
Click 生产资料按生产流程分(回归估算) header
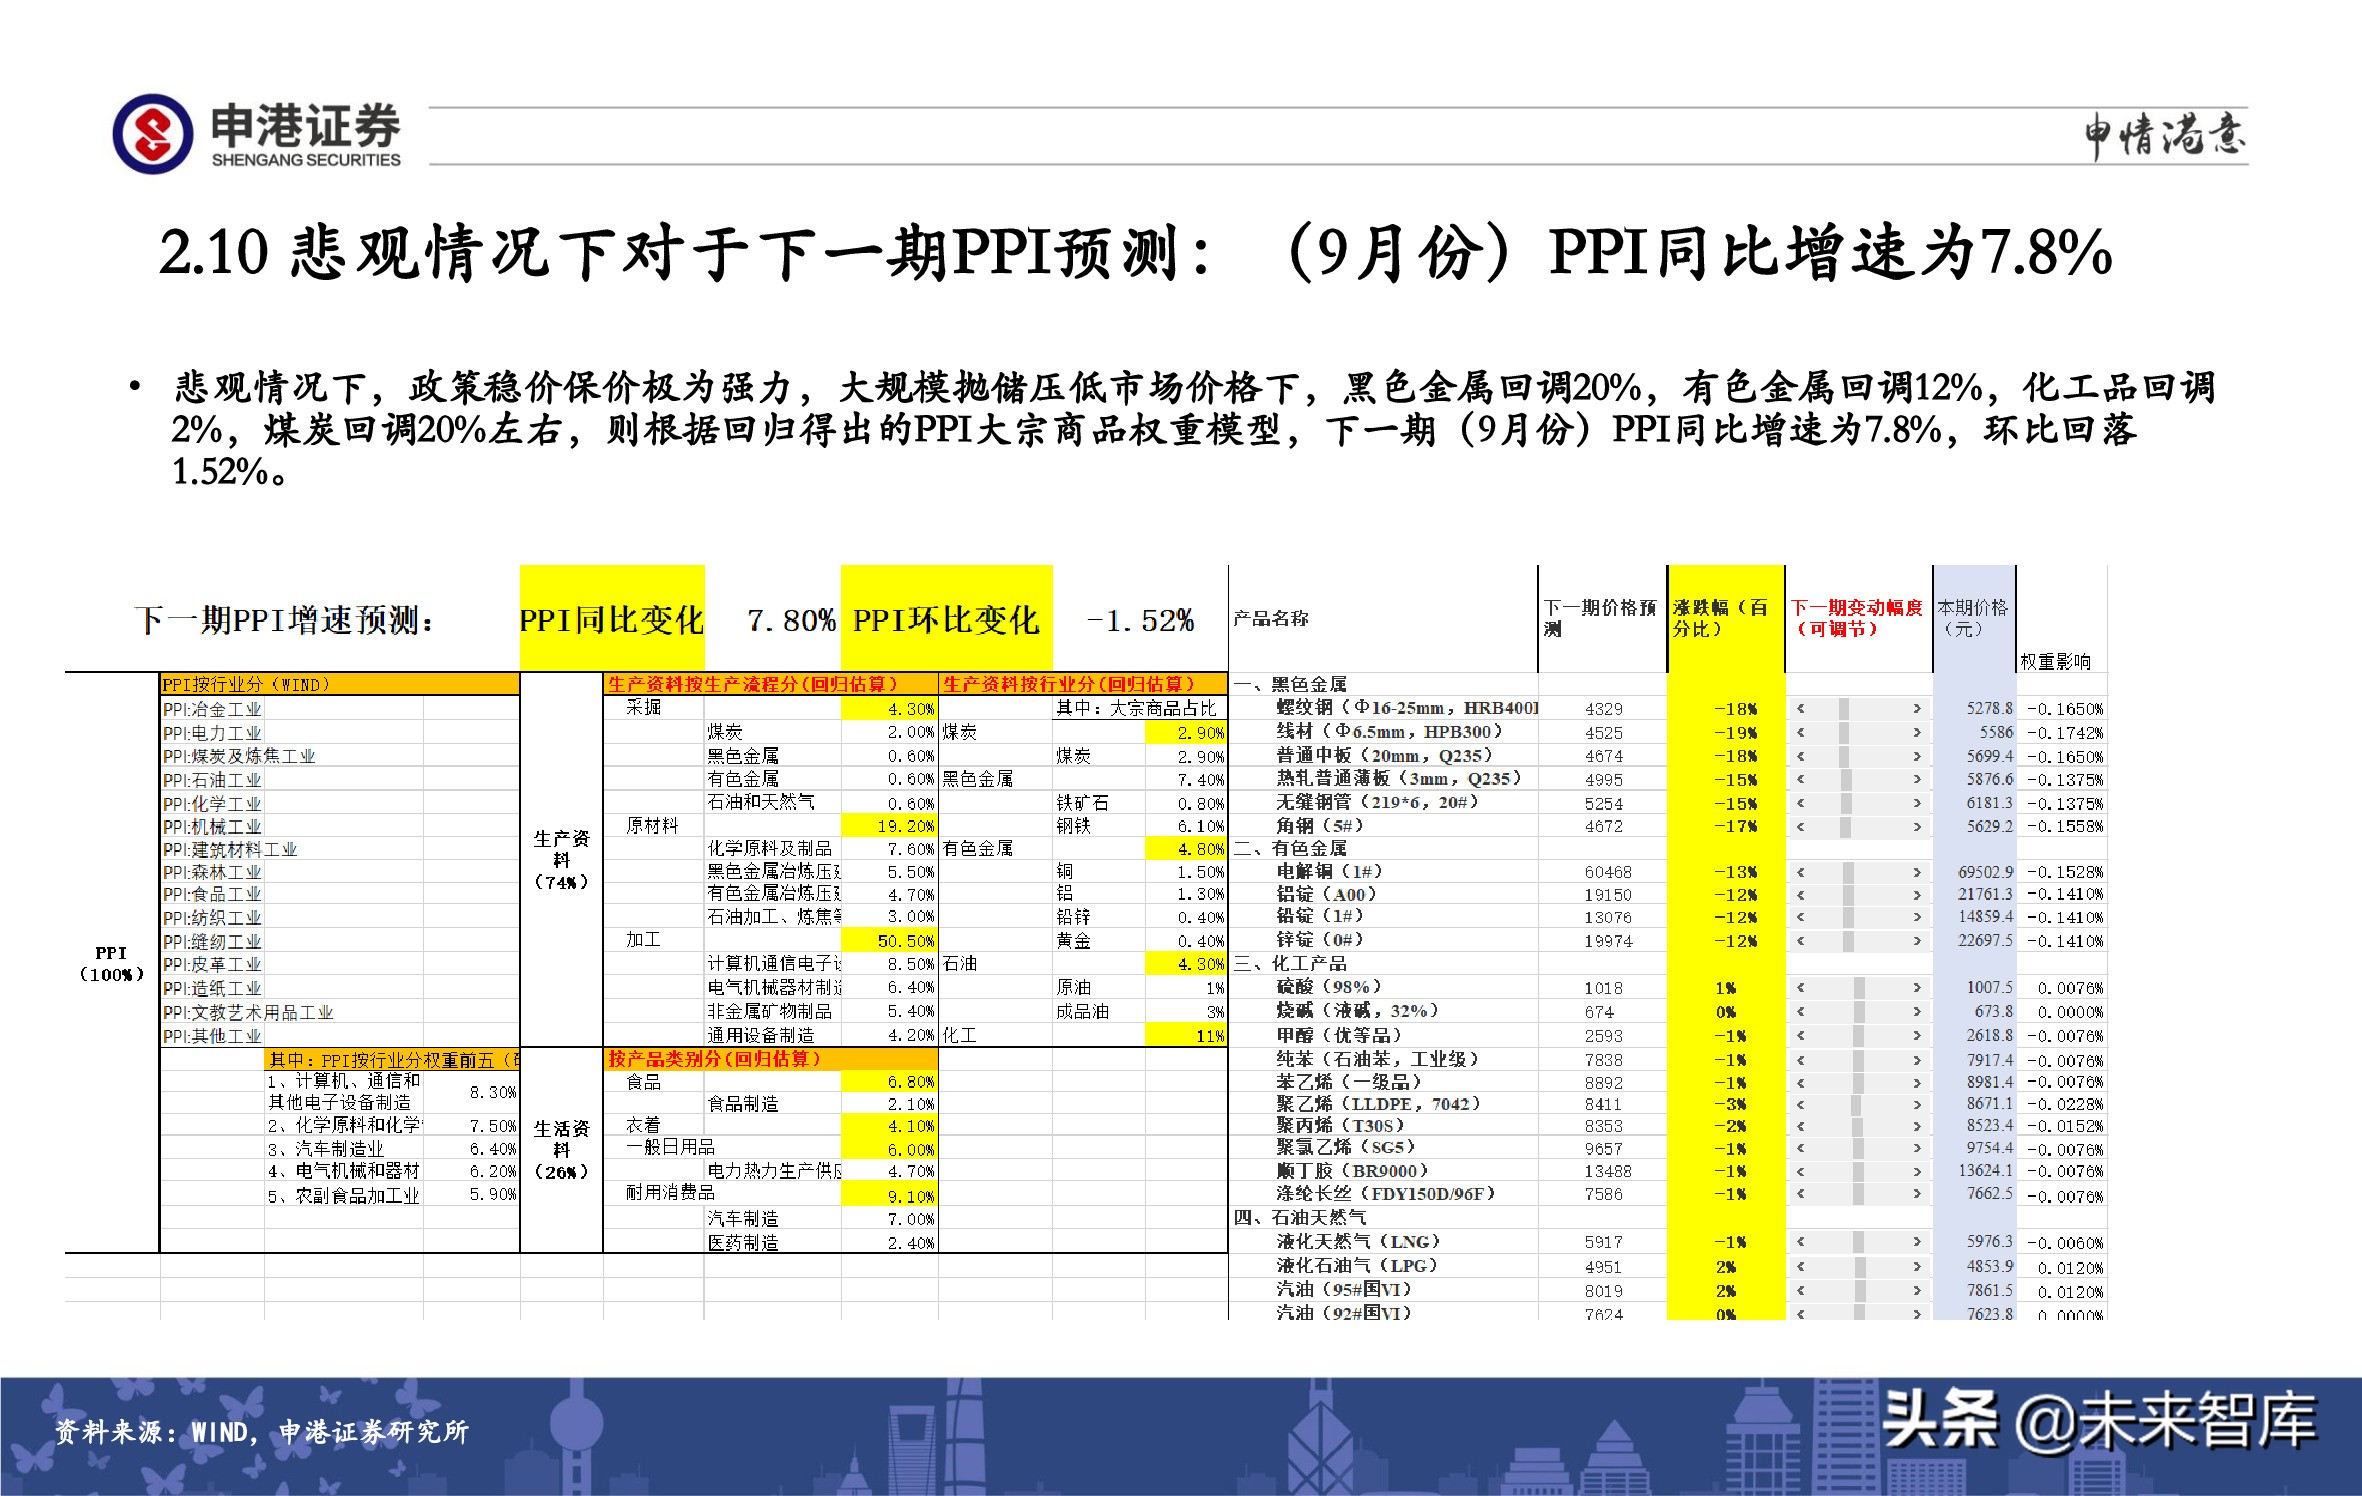click(x=771, y=684)
